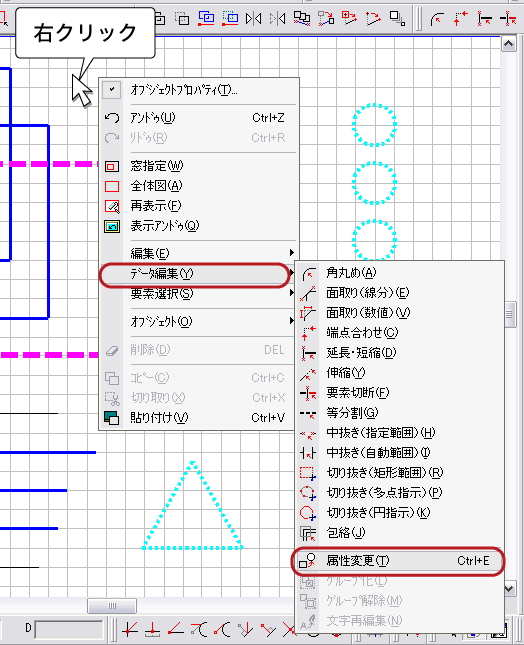
Task: Click vertical scrollbar up arrow
Action: [508, 44]
